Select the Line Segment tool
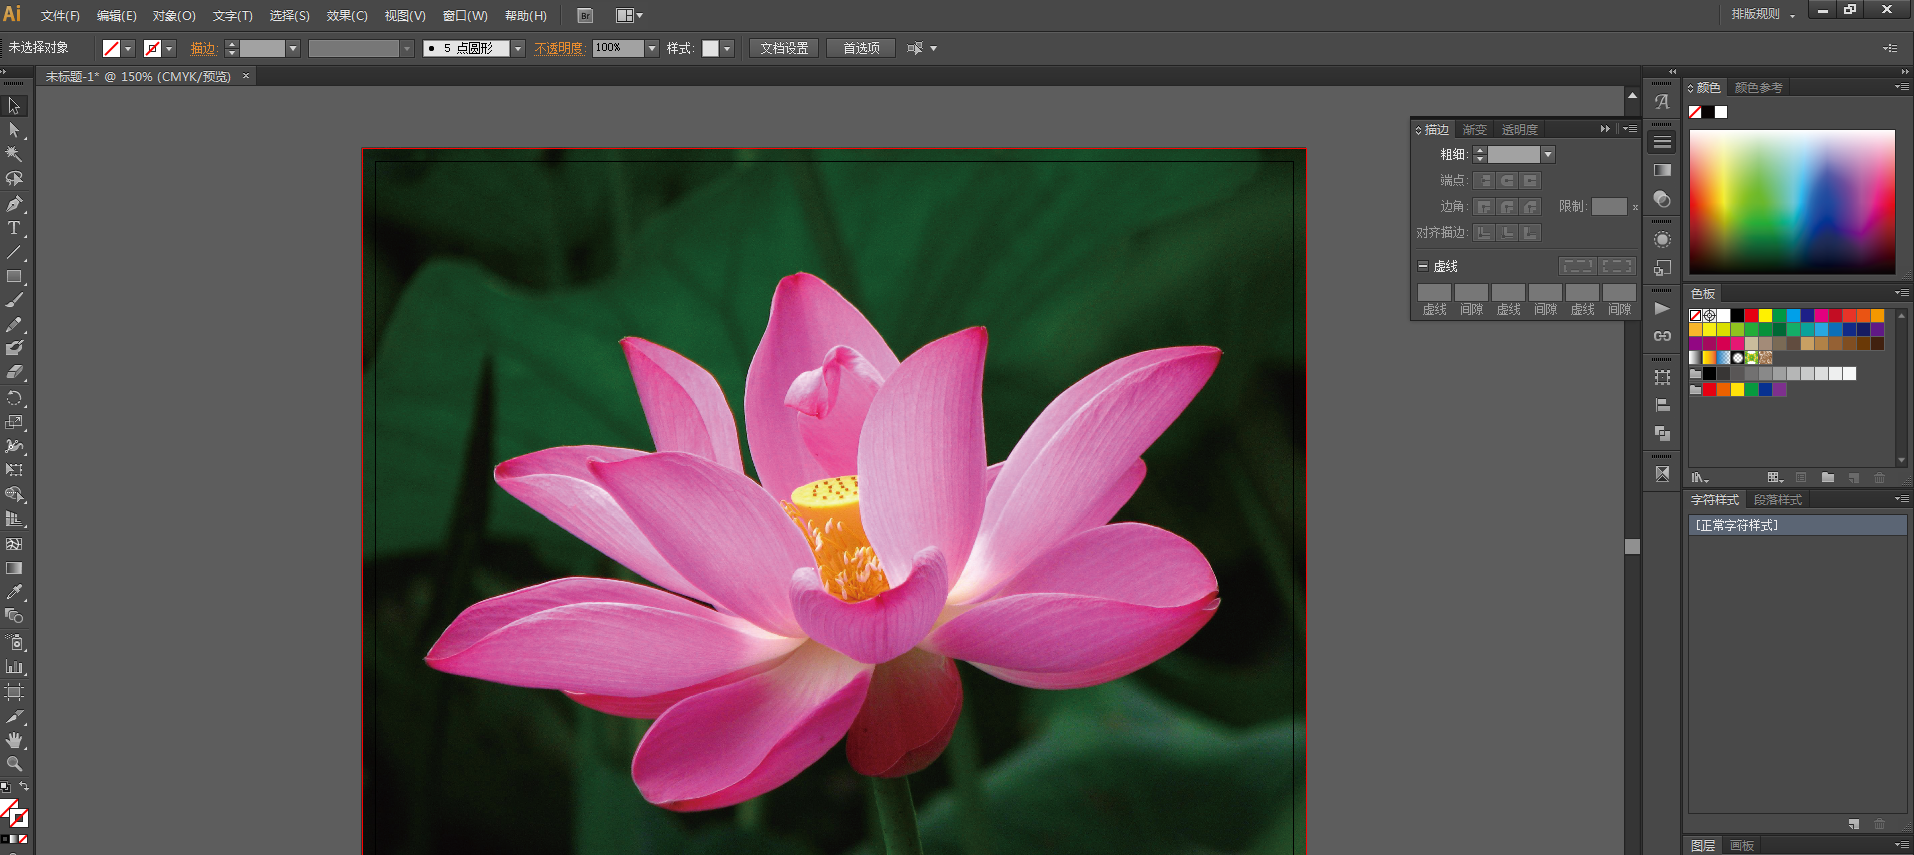Image resolution: width=1914 pixels, height=855 pixels. coord(14,252)
